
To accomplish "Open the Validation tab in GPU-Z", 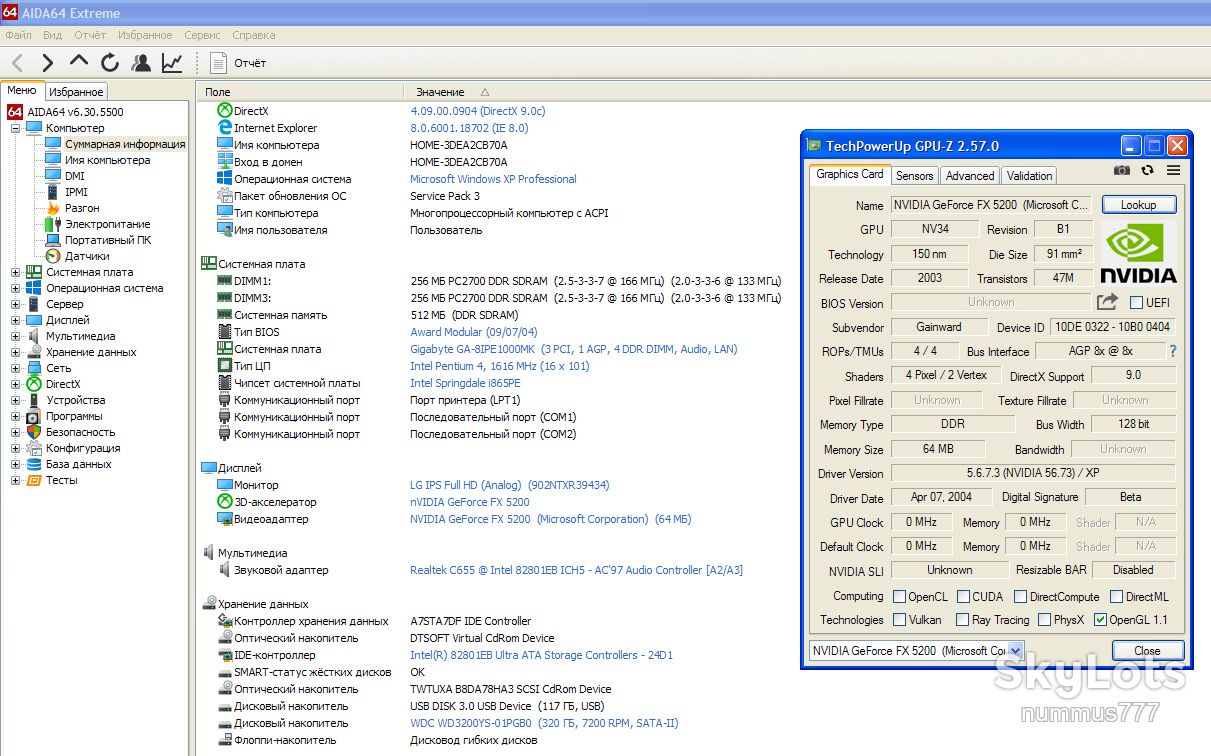I will click(1029, 175).
